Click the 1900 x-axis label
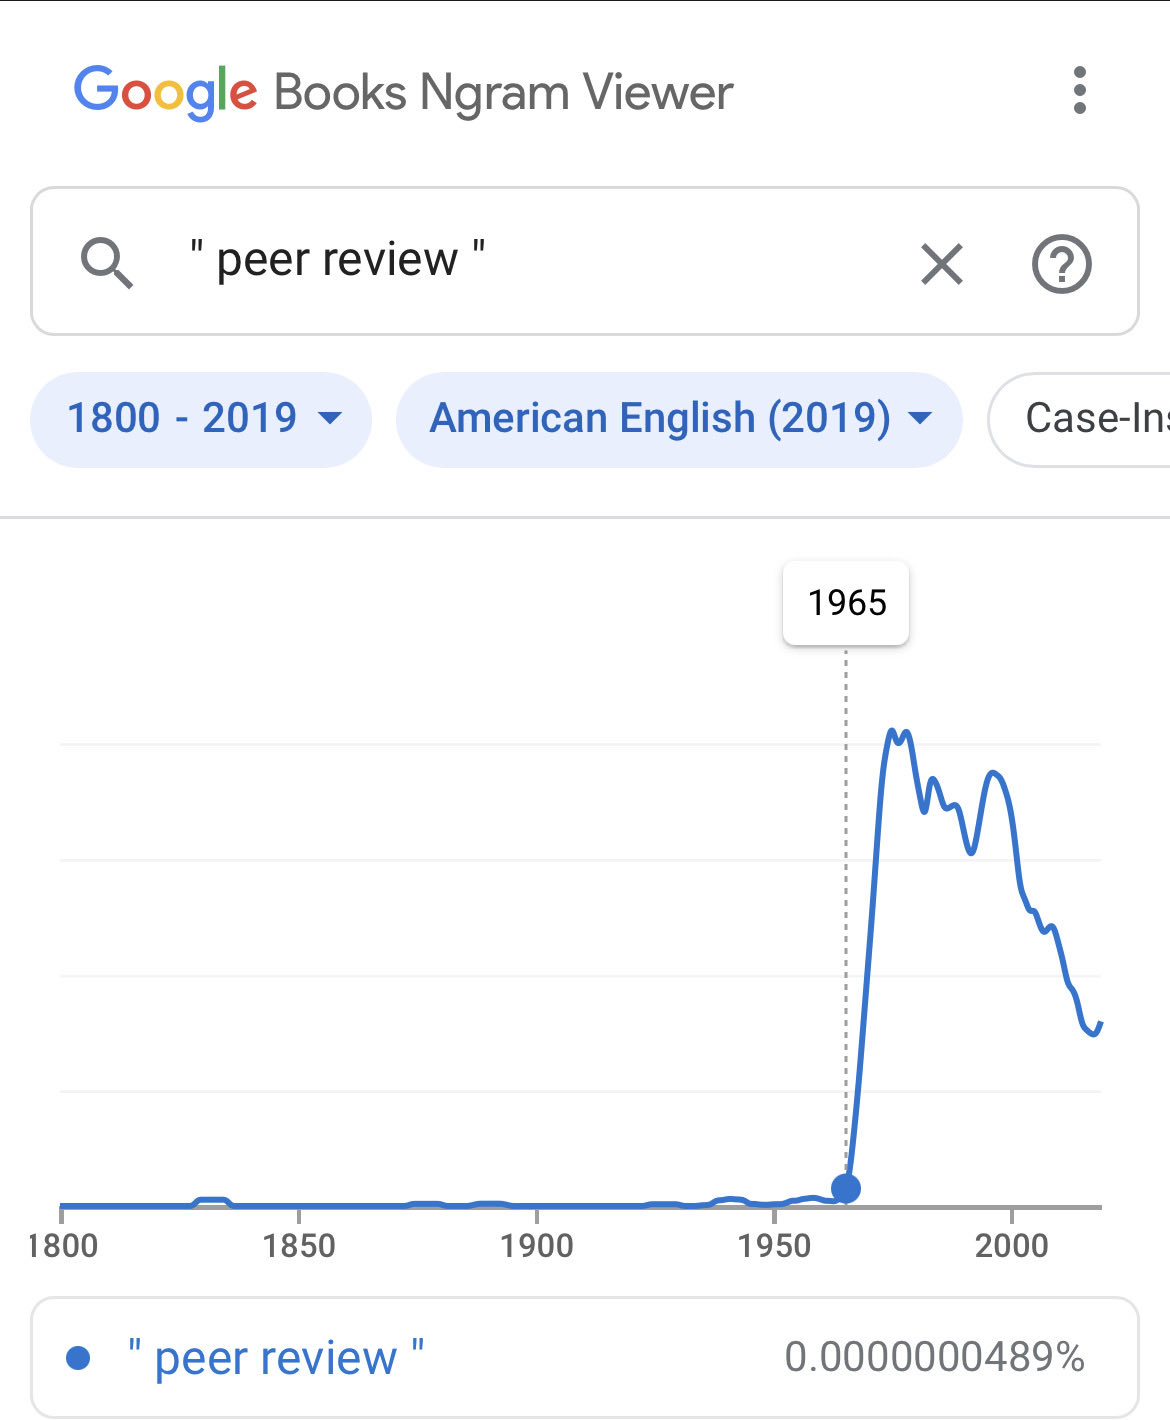 pos(537,1246)
